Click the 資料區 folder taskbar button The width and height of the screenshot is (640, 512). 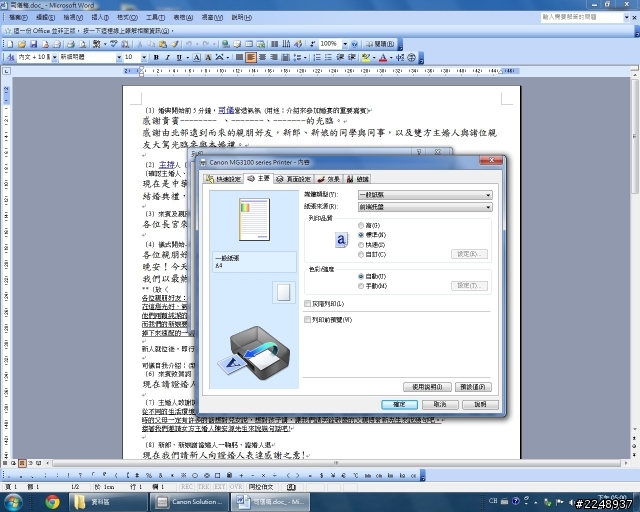(x=108, y=502)
